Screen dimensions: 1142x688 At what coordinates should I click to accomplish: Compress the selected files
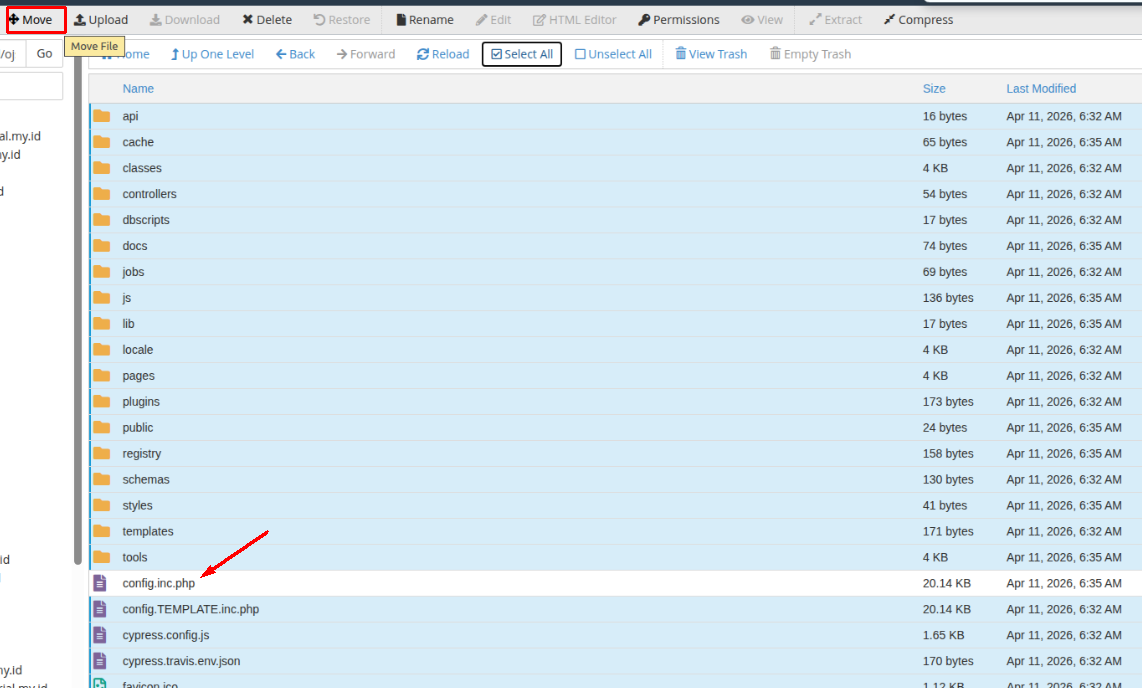918,20
